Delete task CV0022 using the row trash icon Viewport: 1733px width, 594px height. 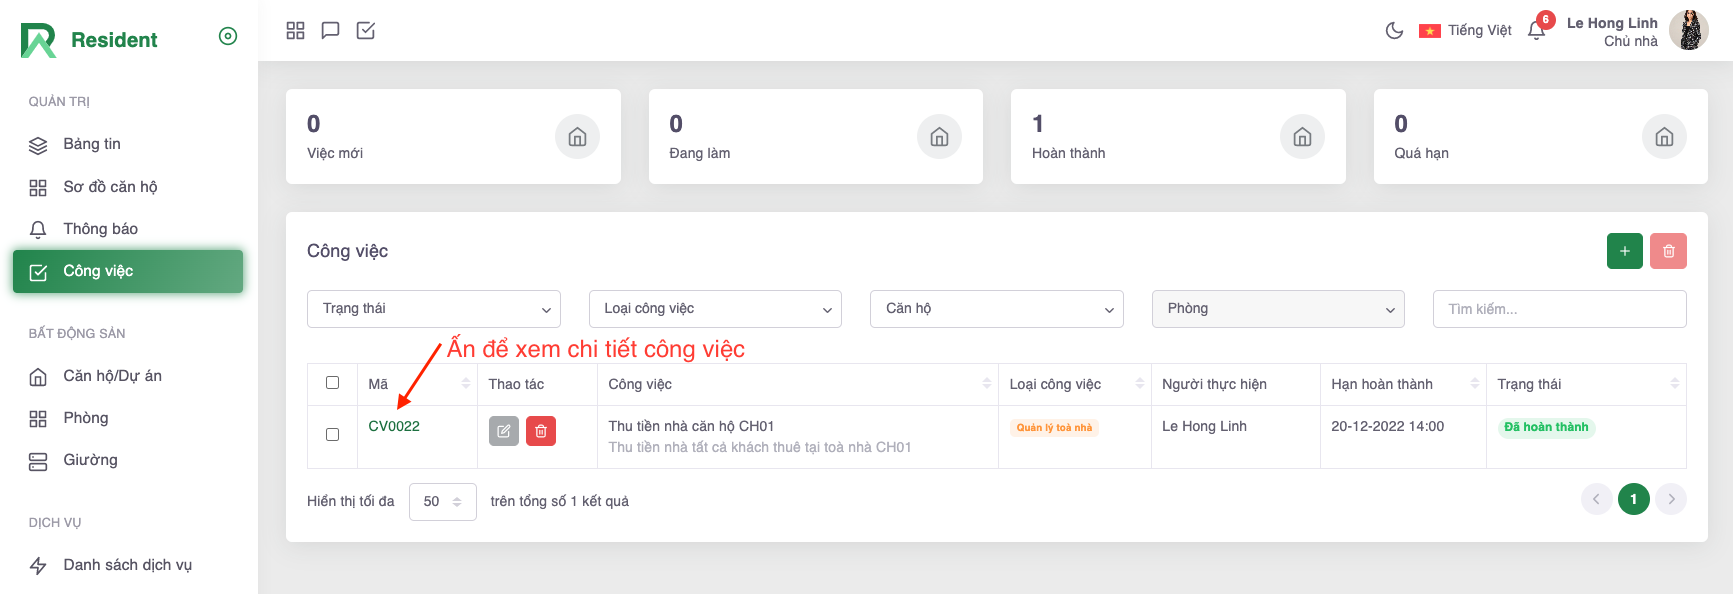(541, 431)
